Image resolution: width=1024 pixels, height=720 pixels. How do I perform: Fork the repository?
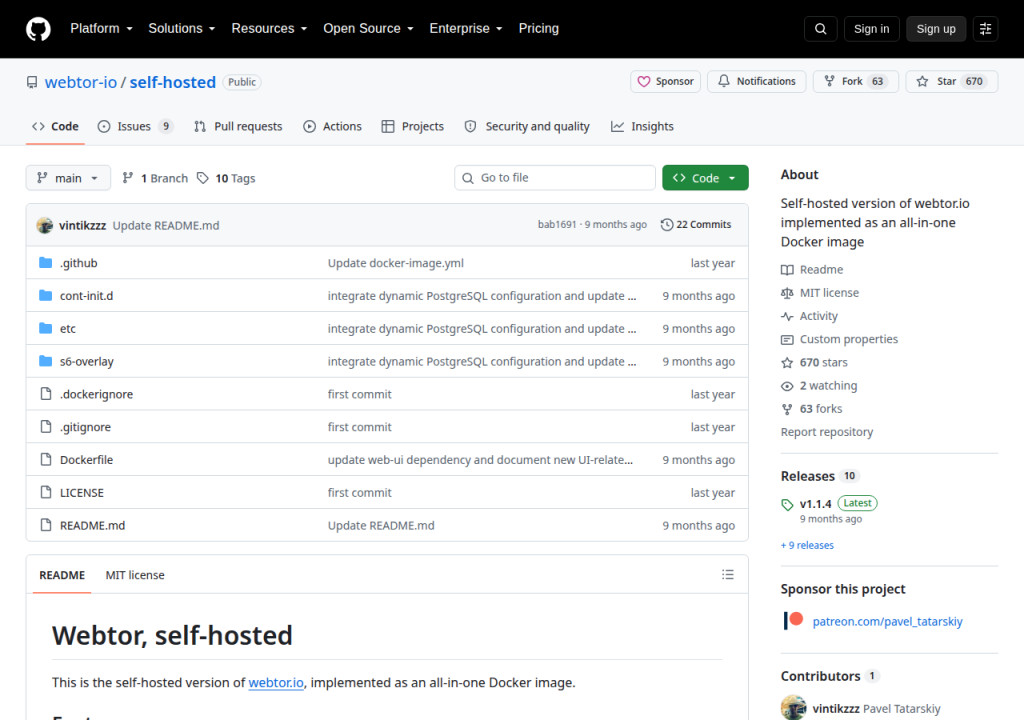coord(856,82)
